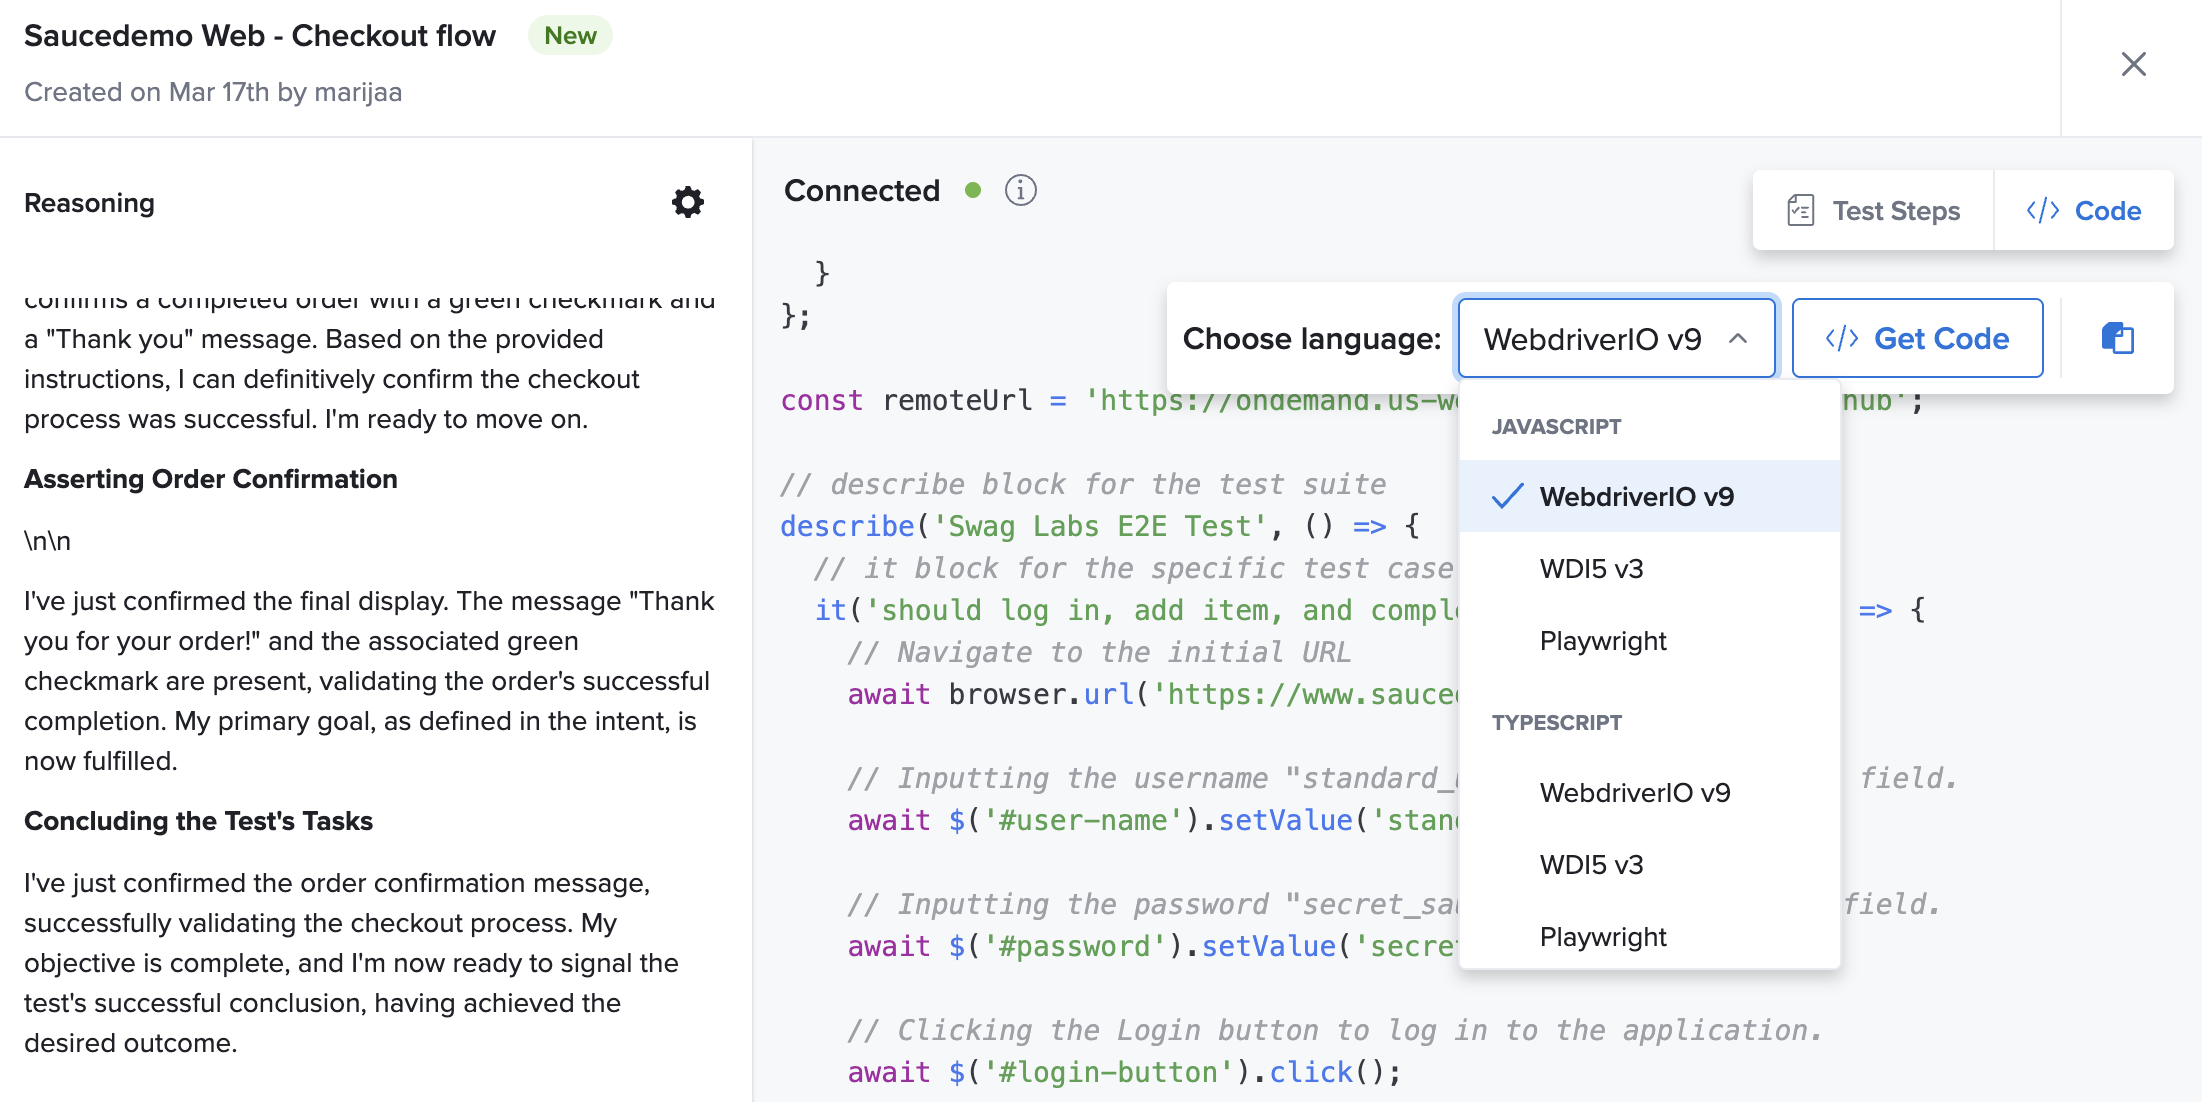Screen dimensions: 2202x1102
Task: Copy the generated code to clipboard
Action: click(2117, 338)
